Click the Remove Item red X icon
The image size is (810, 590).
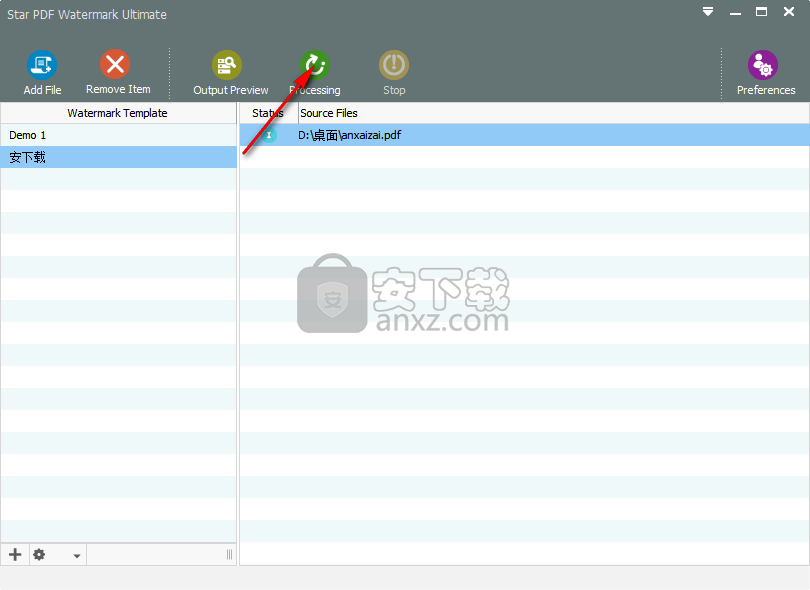tap(115, 65)
